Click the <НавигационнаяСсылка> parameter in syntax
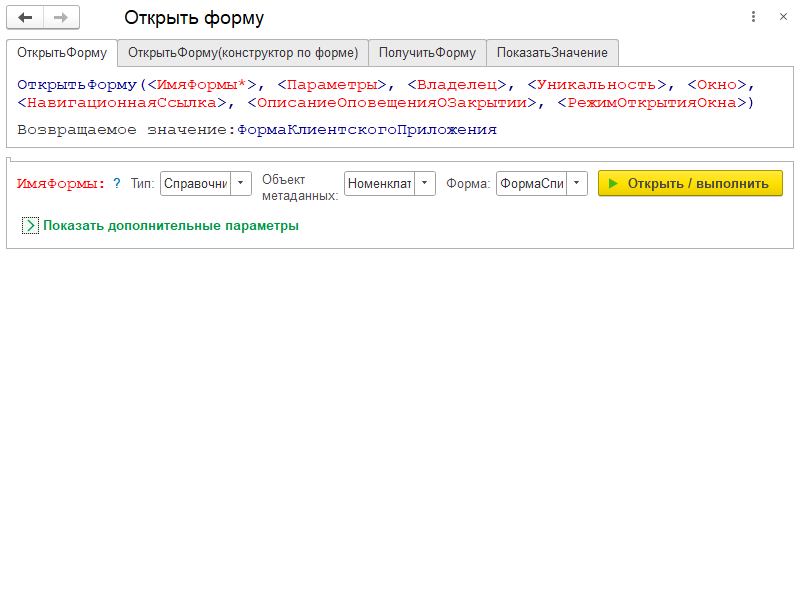Viewport: 800px width, 600px height. tap(122, 103)
